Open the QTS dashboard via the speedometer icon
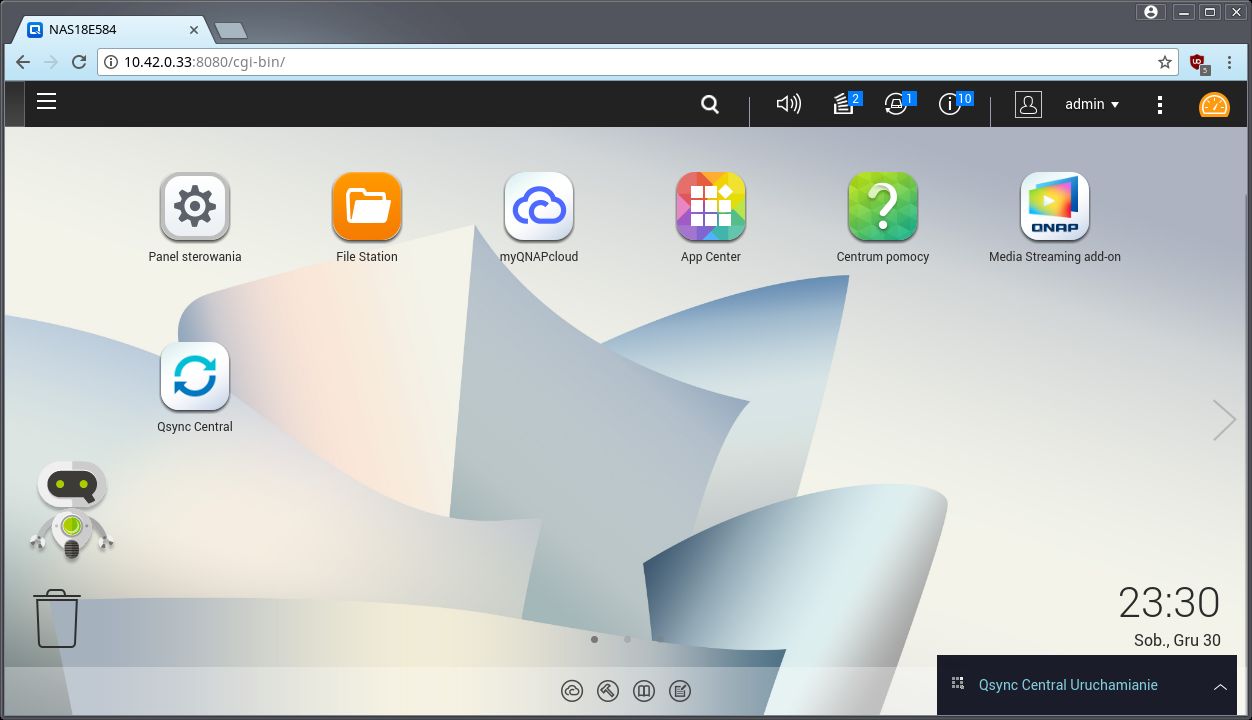The image size is (1252, 720). (x=1214, y=103)
